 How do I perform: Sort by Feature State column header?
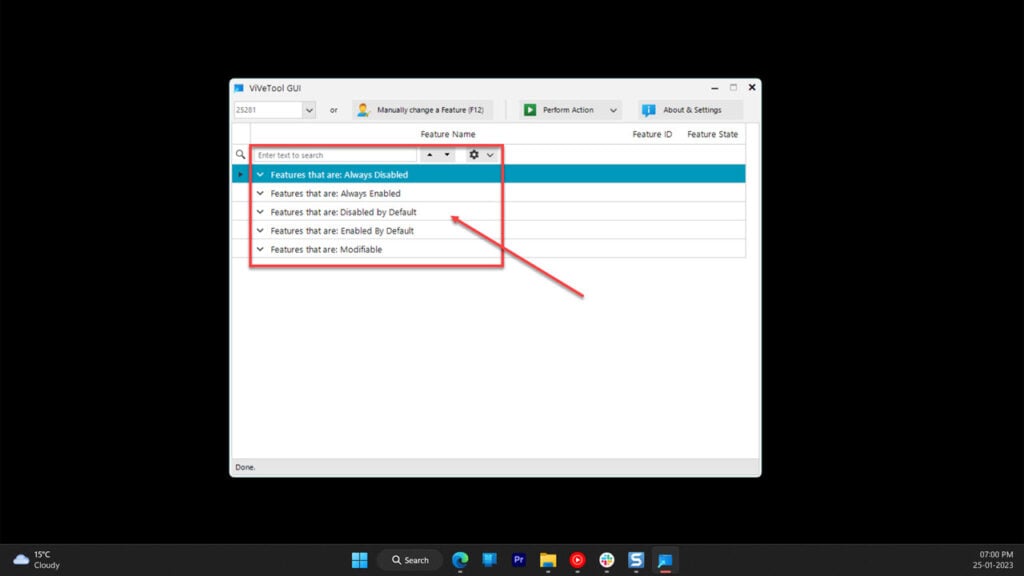pyautogui.click(x=712, y=134)
